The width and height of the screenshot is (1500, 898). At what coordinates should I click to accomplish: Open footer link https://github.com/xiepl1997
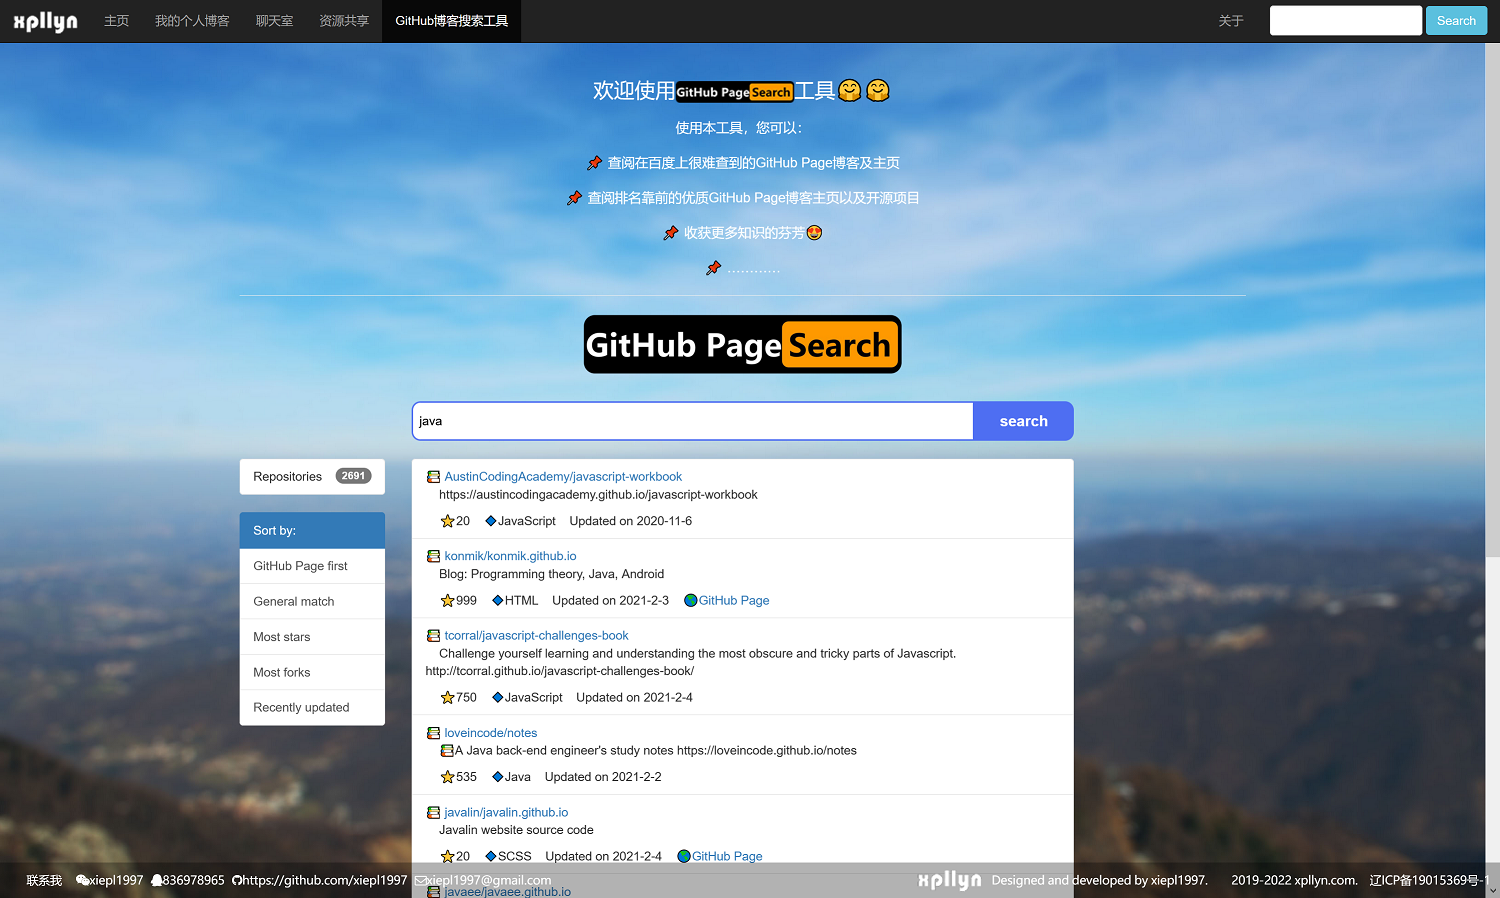tap(325, 881)
